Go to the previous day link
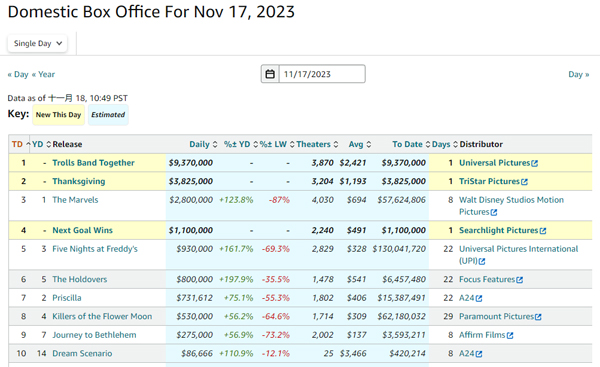This screenshot has width=600, height=367. (18, 74)
